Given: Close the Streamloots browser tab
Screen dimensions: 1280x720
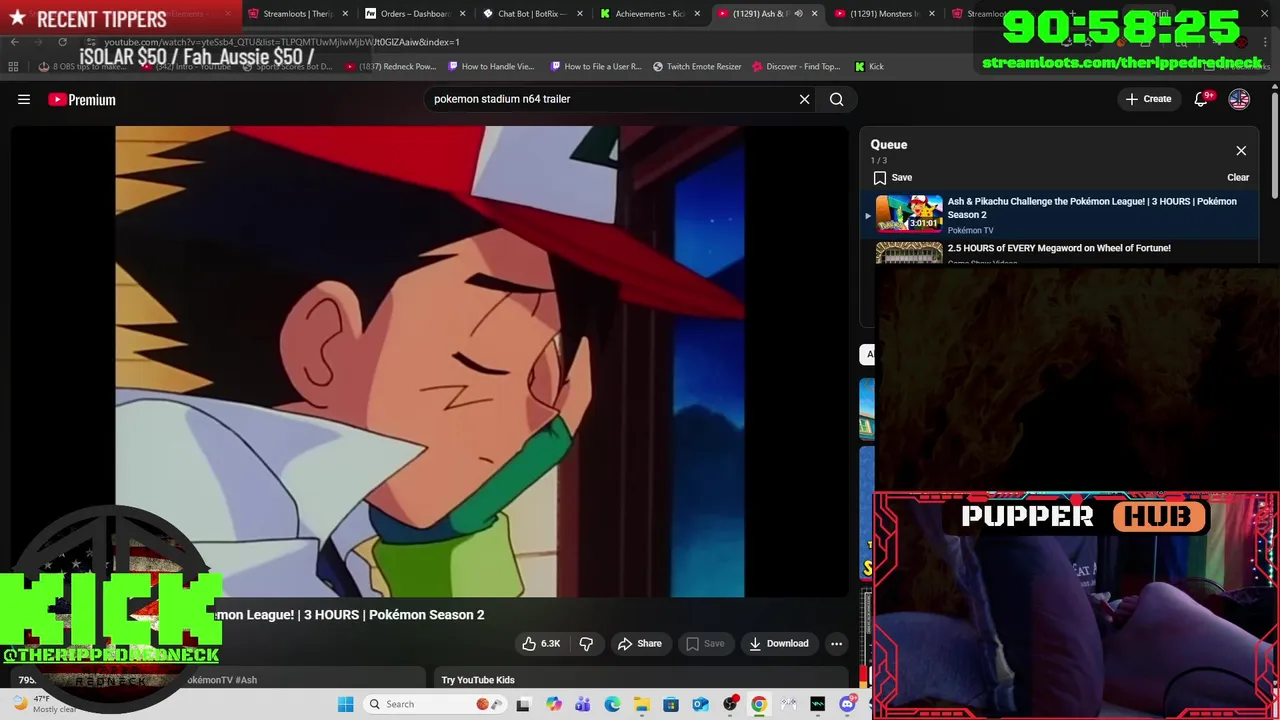Looking at the screenshot, I should [x=345, y=14].
